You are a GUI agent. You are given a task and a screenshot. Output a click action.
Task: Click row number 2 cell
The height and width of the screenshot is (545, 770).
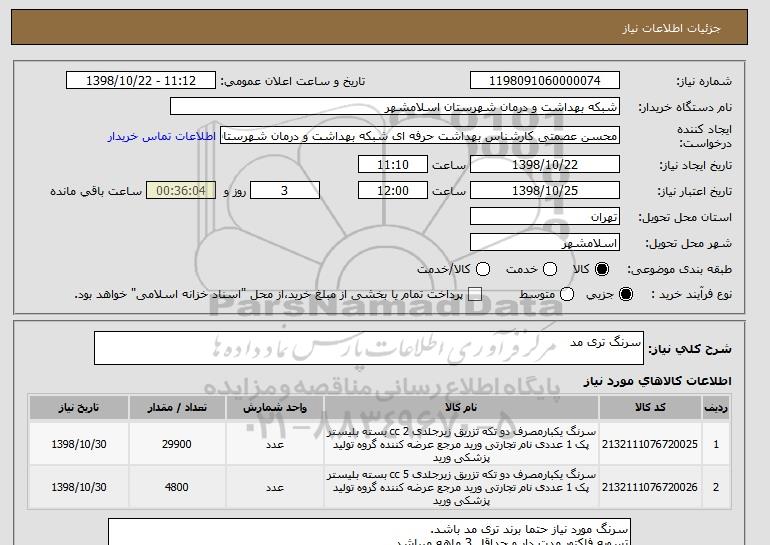click(716, 488)
